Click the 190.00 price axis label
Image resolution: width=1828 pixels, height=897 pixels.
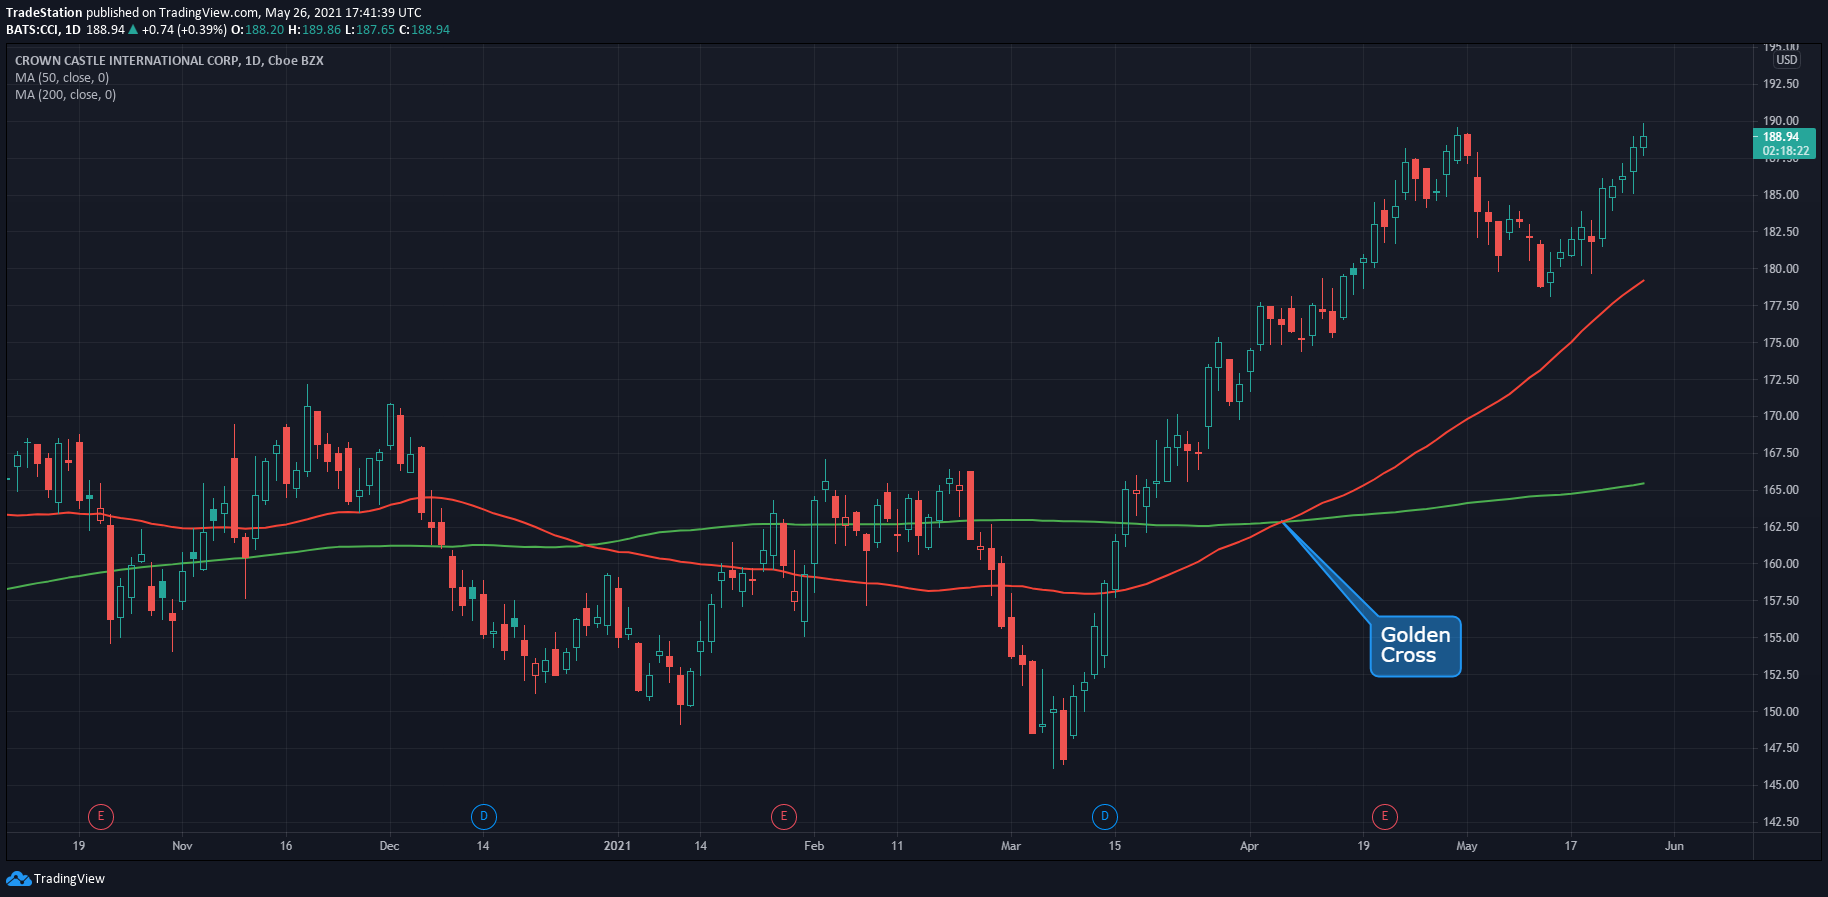coord(1780,120)
